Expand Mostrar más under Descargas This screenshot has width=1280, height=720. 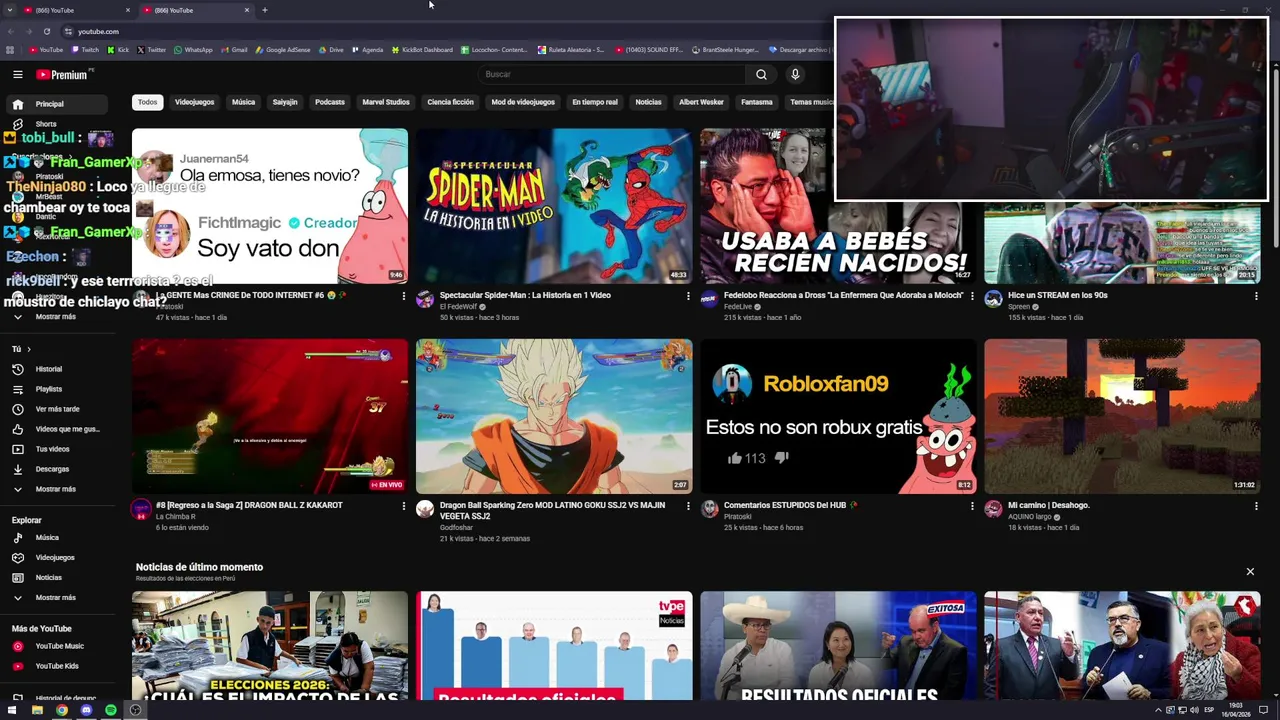pos(57,489)
